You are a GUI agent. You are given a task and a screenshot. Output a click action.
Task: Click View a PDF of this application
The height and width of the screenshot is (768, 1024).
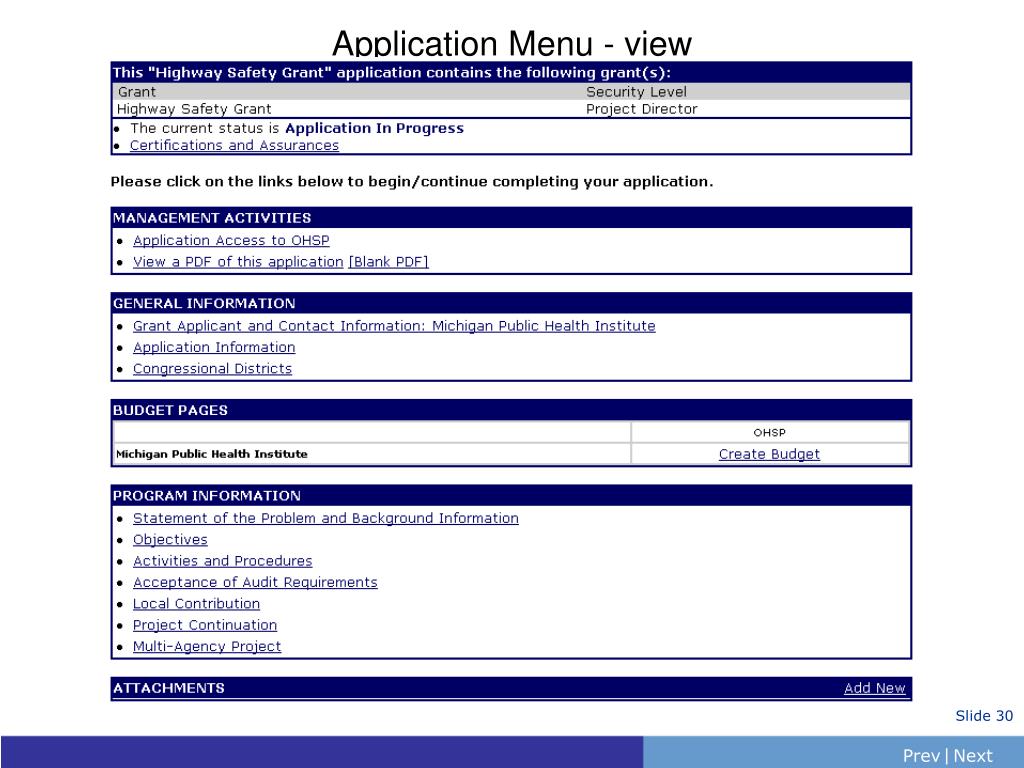click(x=238, y=262)
